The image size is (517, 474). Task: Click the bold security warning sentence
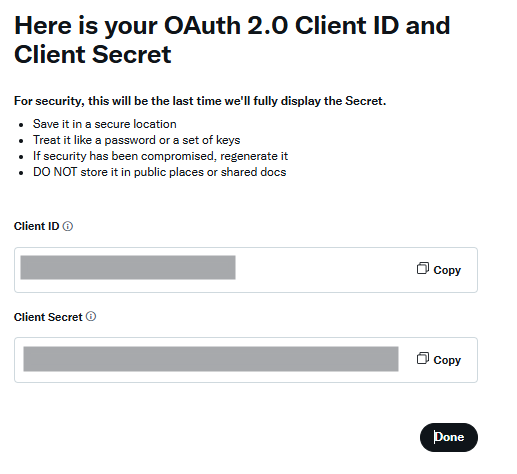click(x=200, y=101)
